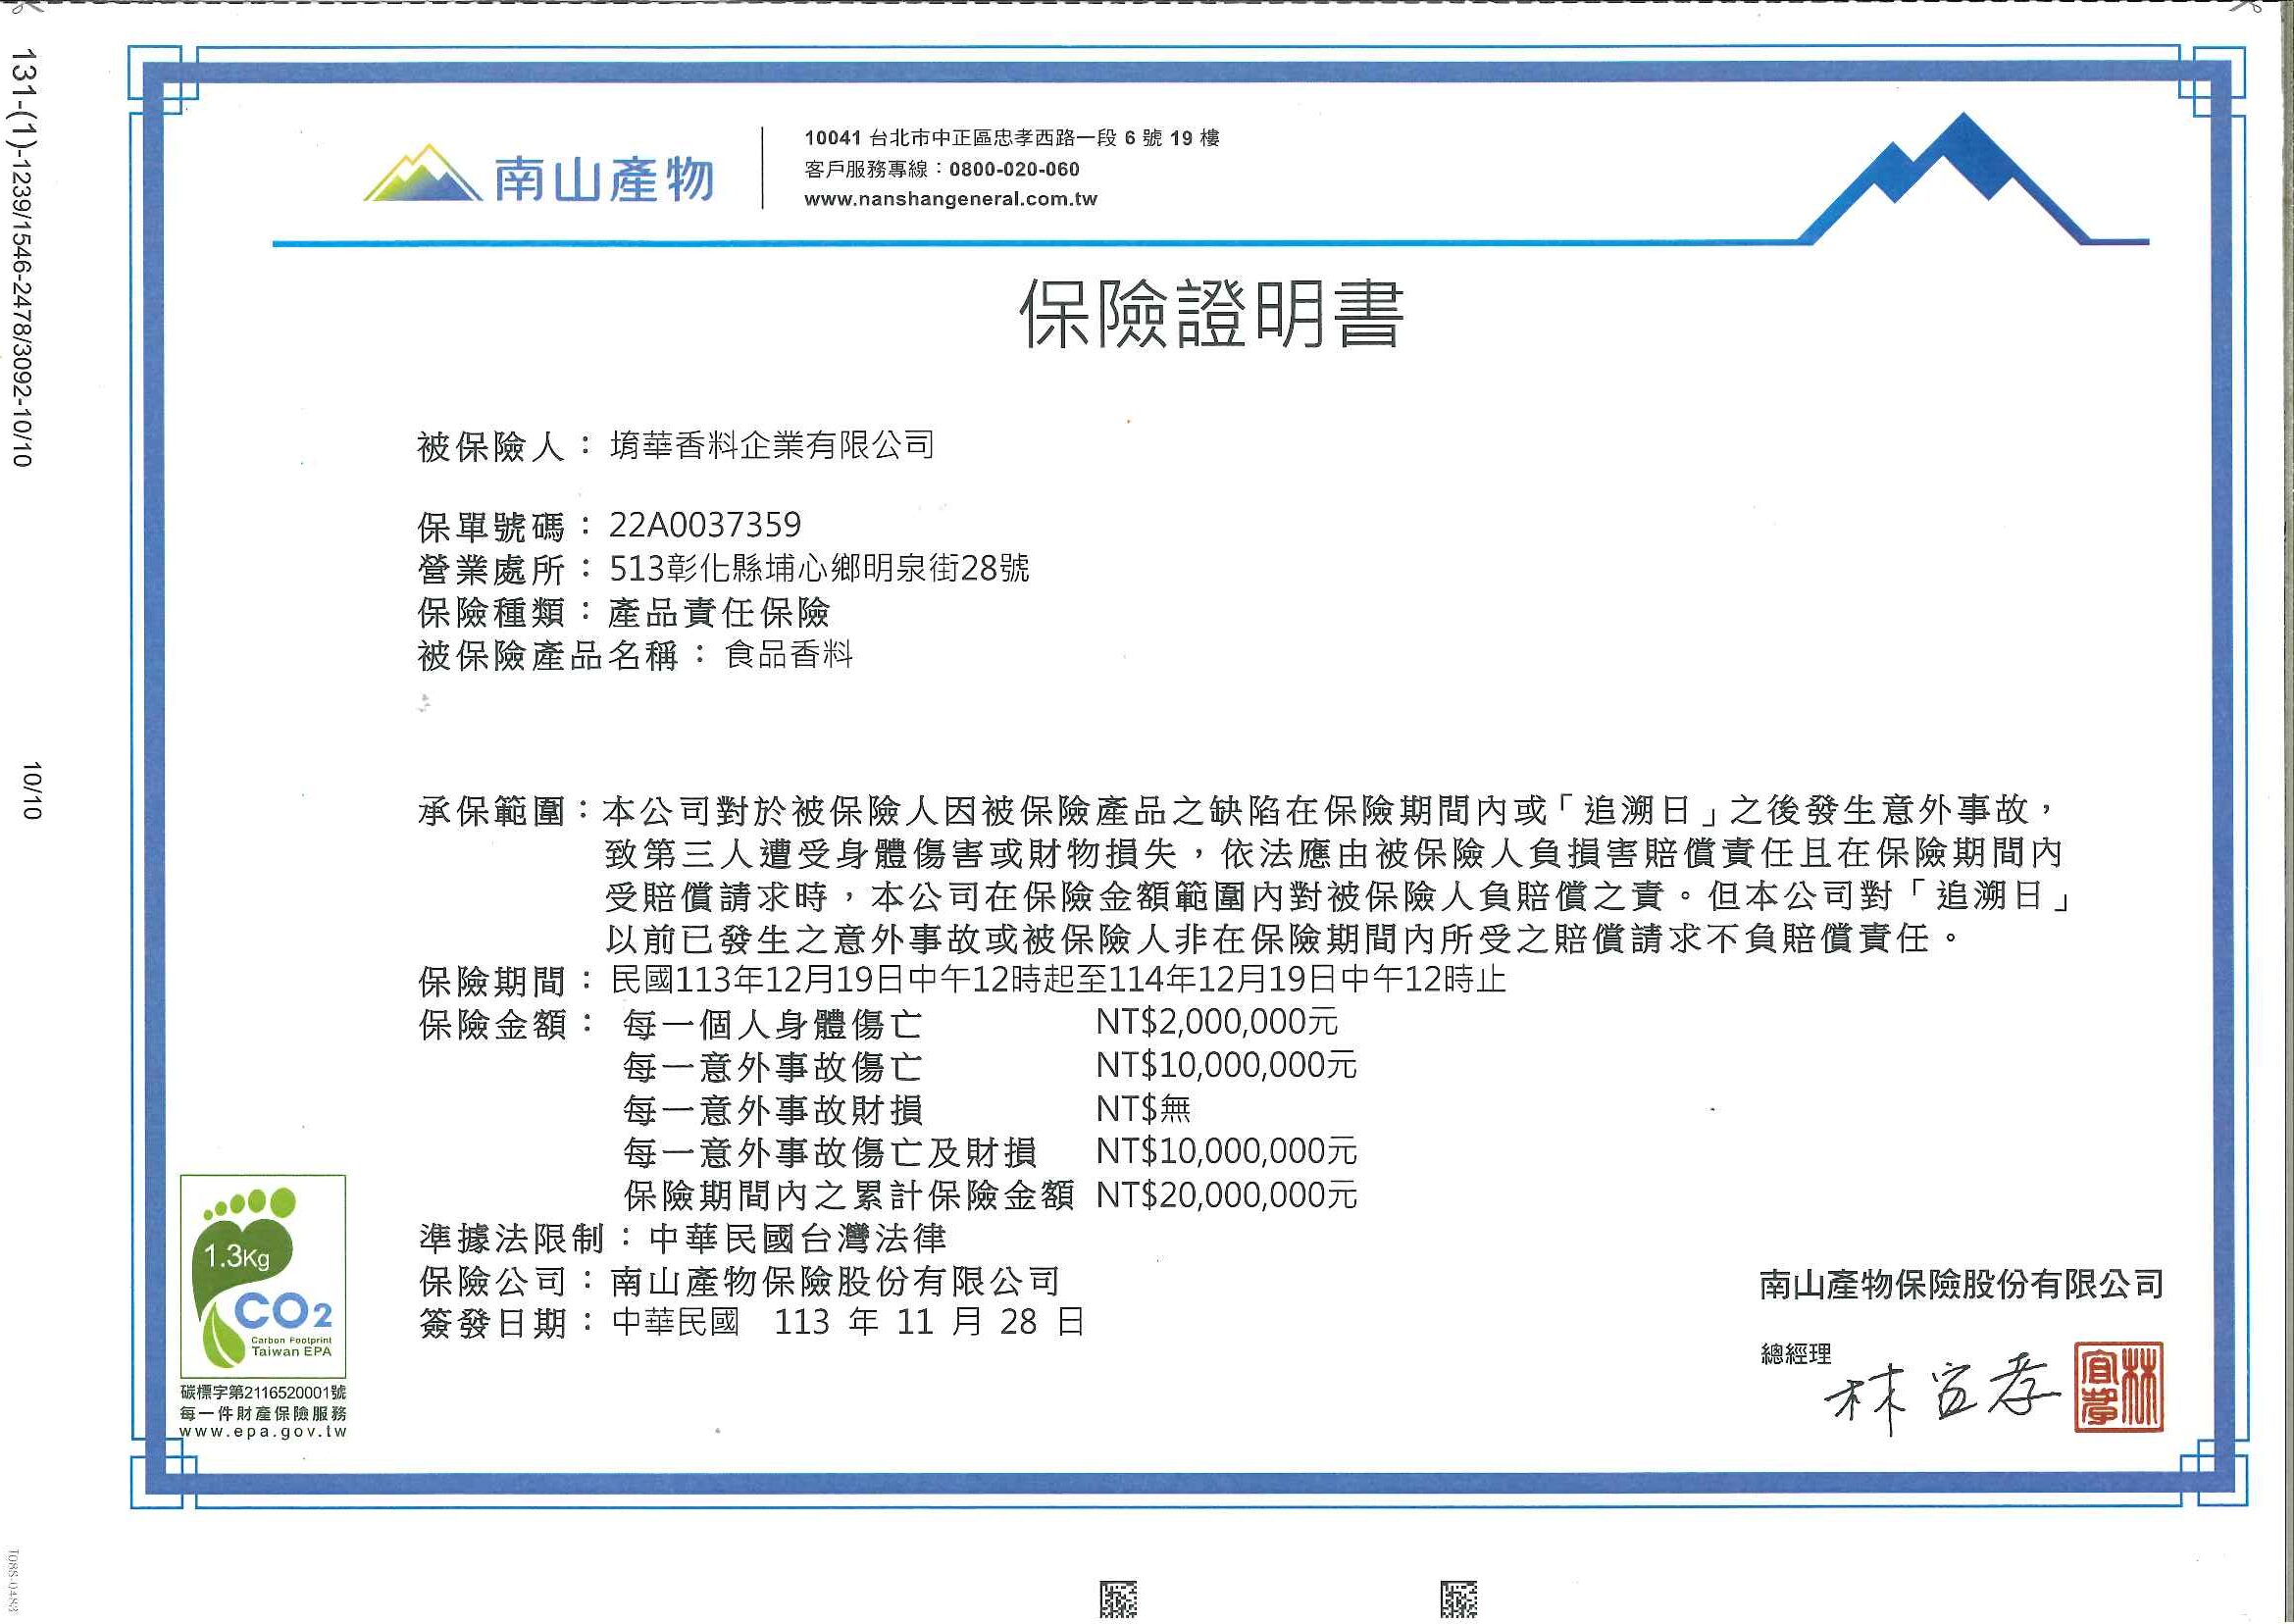Click the 承保範圍 label
The width and height of the screenshot is (2294, 1624).
tap(491, 811)
